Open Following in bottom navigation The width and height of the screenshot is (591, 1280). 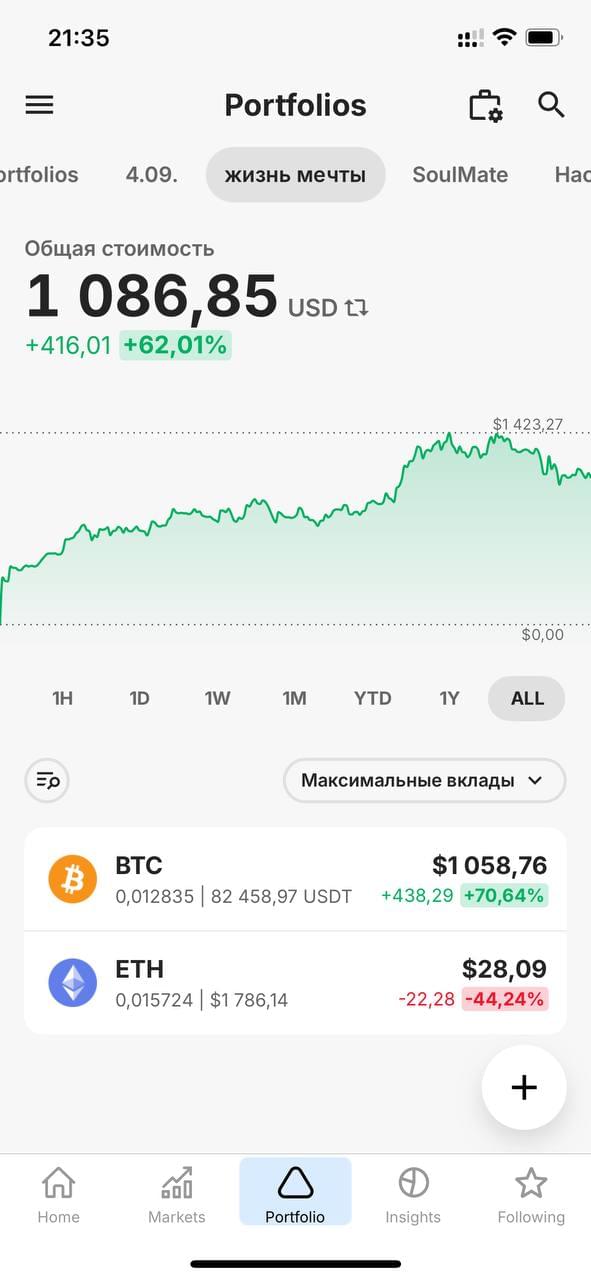coord(531,1194)
